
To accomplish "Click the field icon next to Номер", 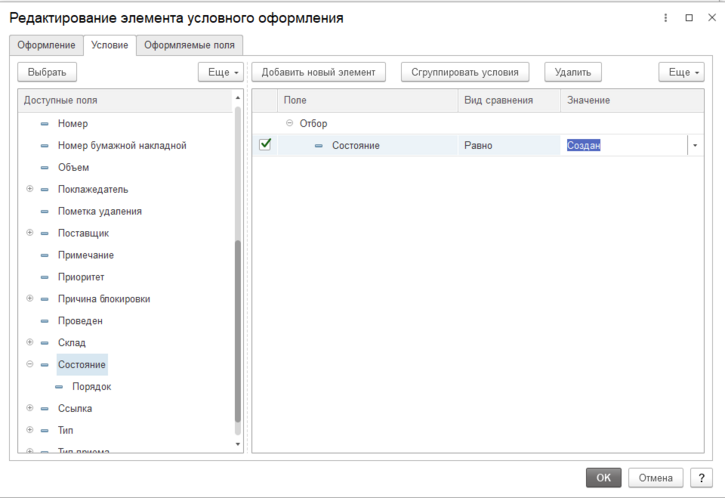I will pos(44,124).
